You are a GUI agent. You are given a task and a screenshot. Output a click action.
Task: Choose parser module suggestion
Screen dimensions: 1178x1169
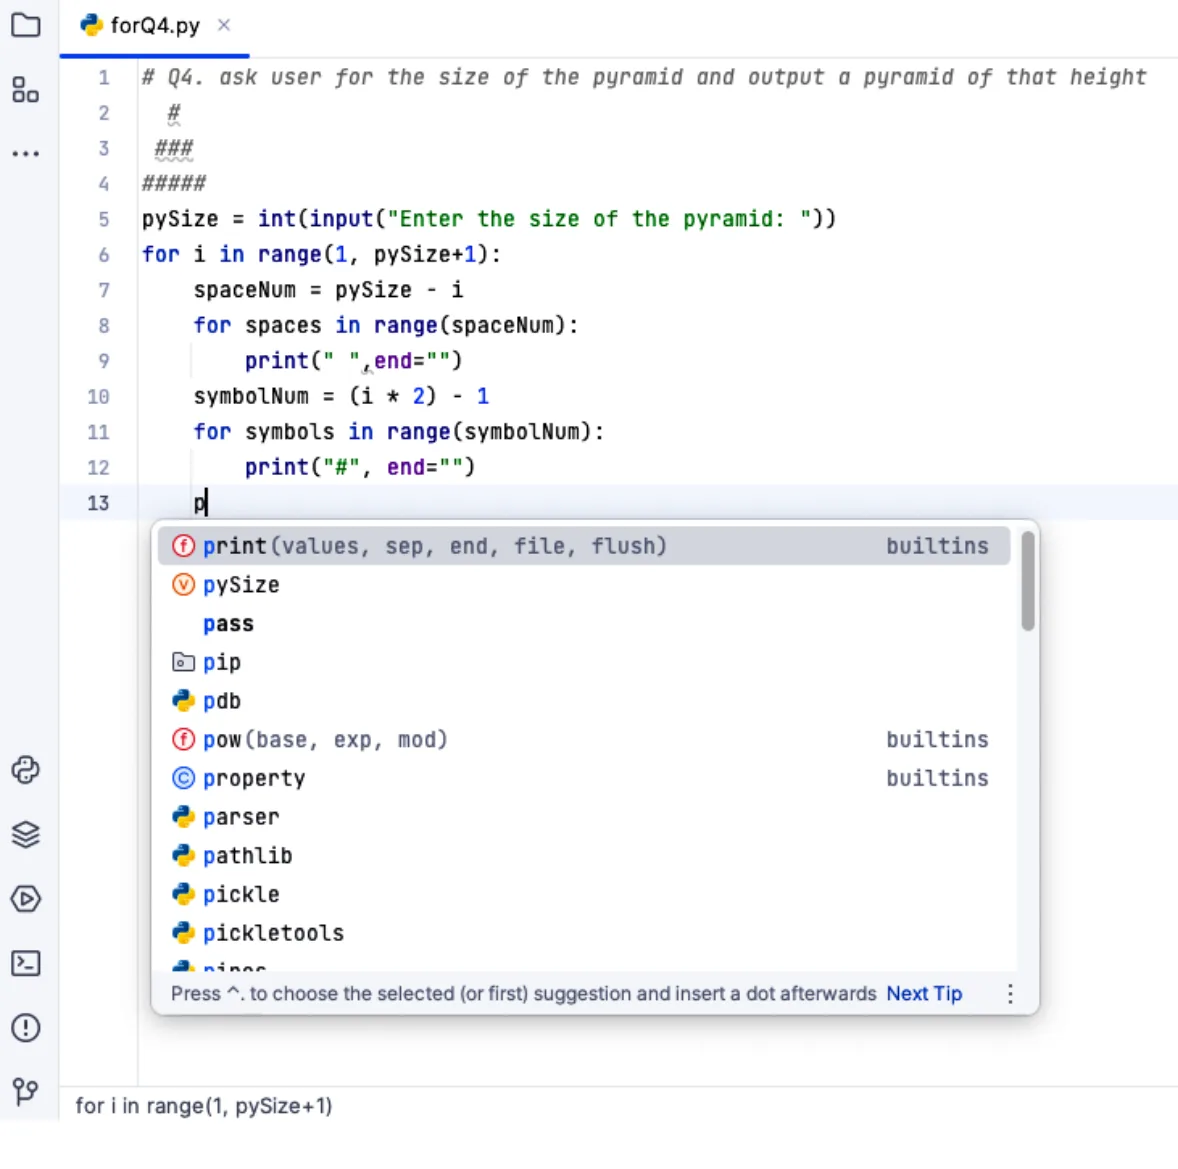tap(583, 817)
